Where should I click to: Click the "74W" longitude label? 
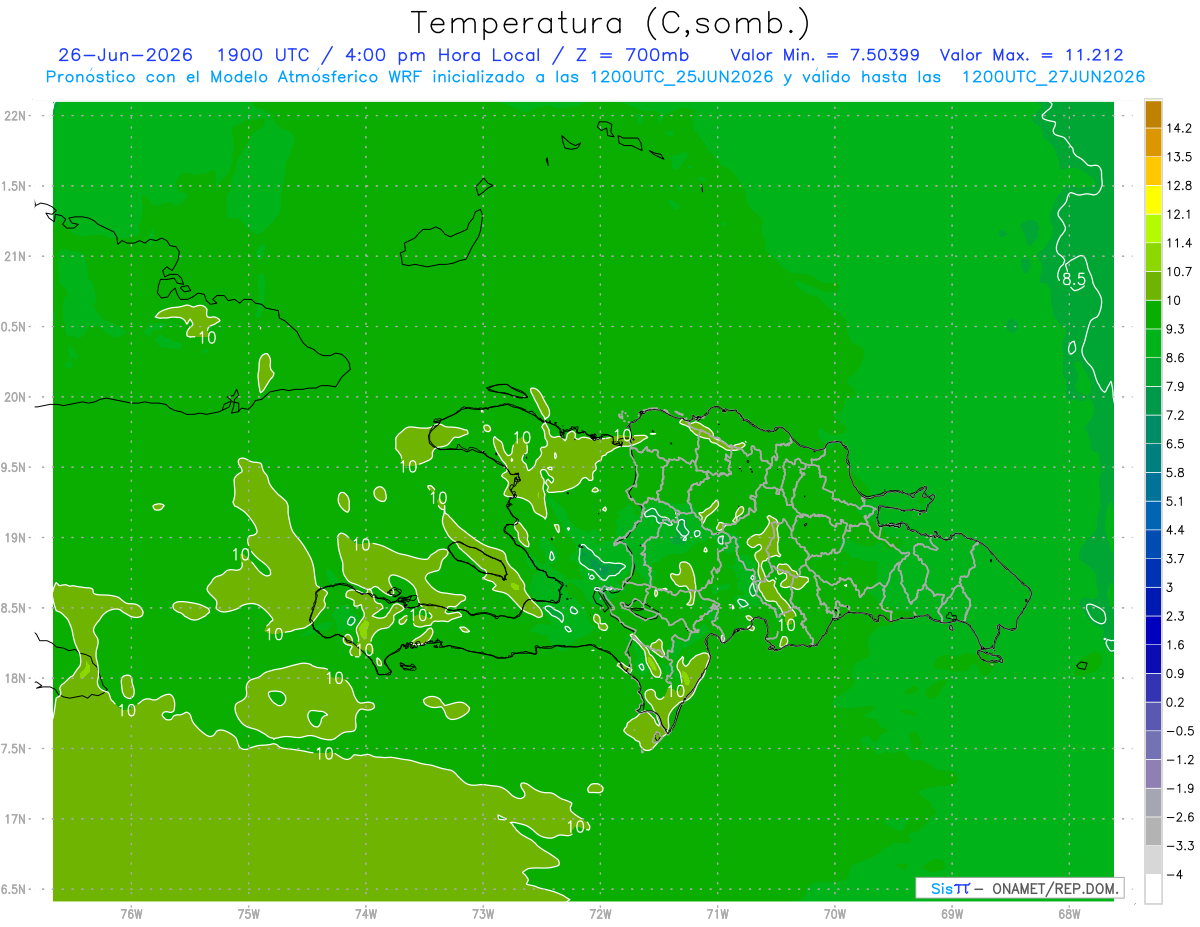(366, 913)
